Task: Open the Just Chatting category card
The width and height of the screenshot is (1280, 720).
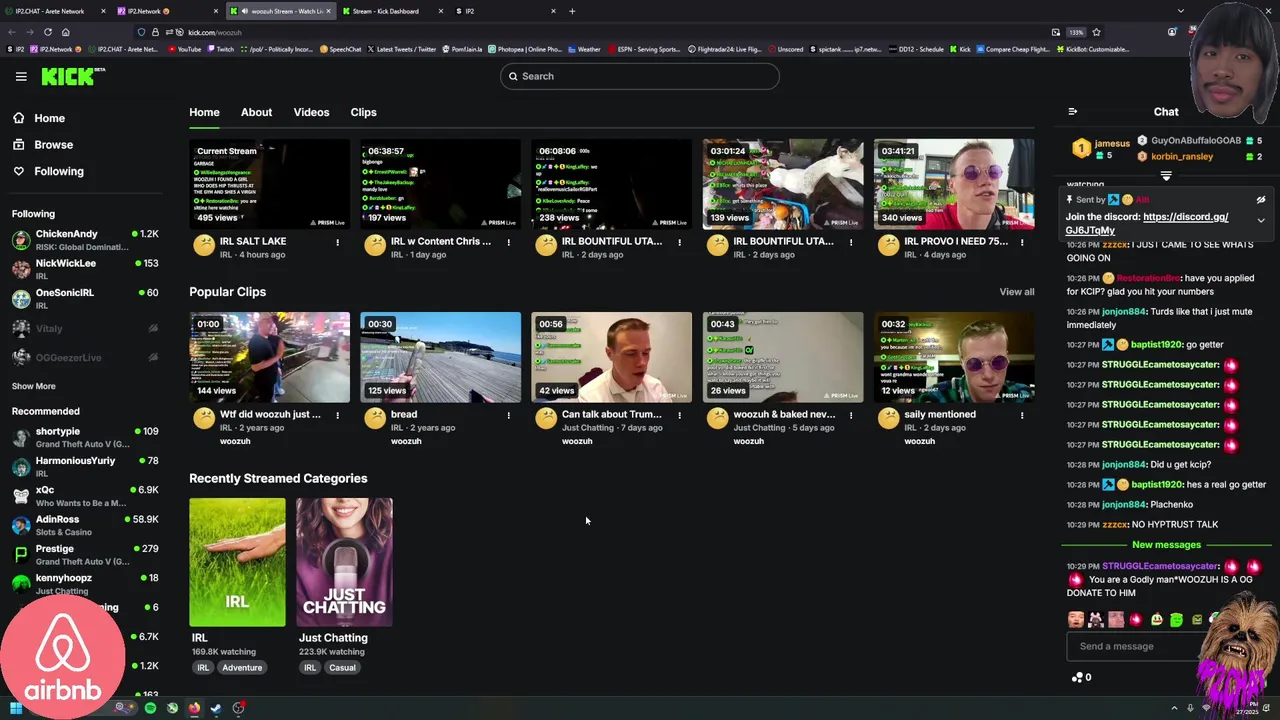Action: [344, 562]
